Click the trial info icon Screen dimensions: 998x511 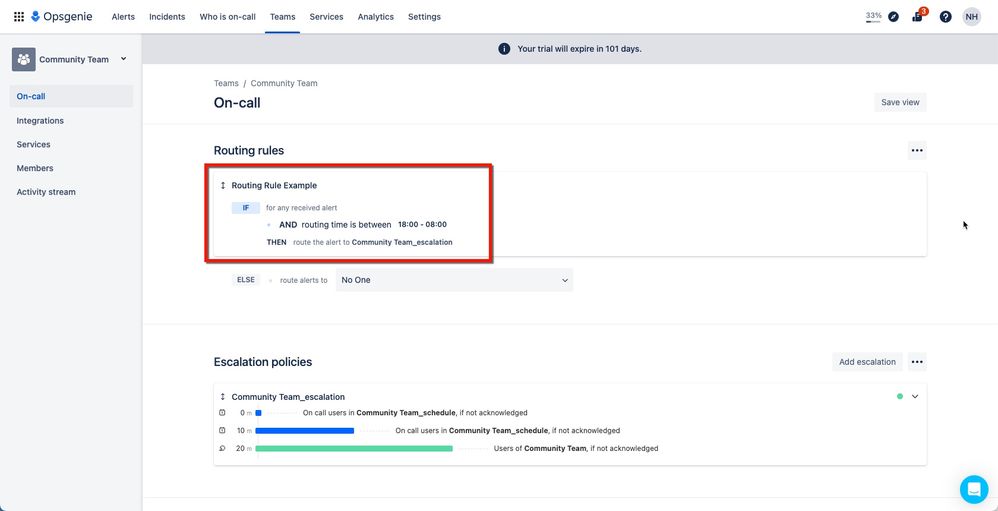[504, 49]
